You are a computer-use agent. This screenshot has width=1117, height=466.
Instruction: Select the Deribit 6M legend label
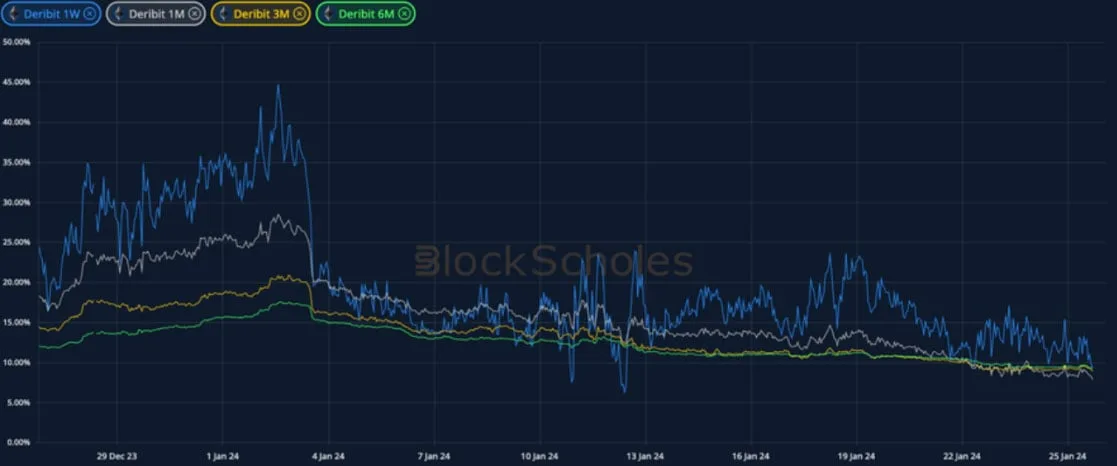pos(367,13)
